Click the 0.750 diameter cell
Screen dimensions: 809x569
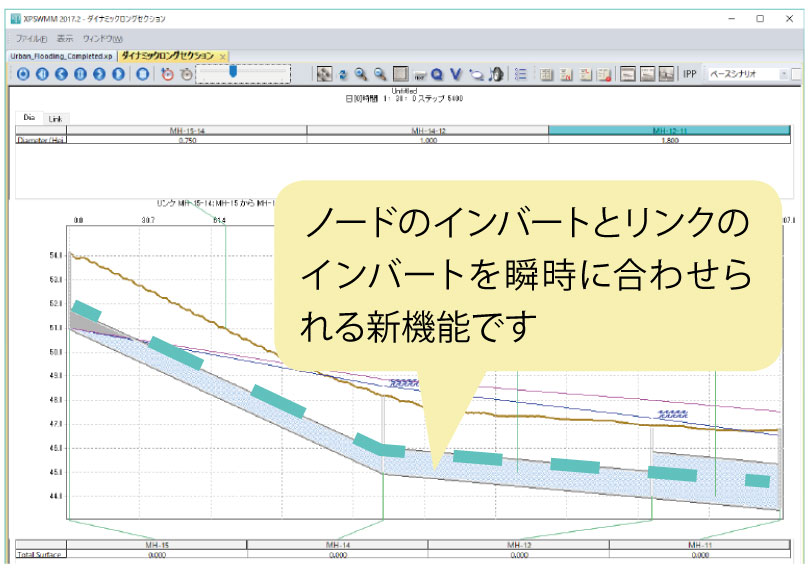[x=187, y=140]
